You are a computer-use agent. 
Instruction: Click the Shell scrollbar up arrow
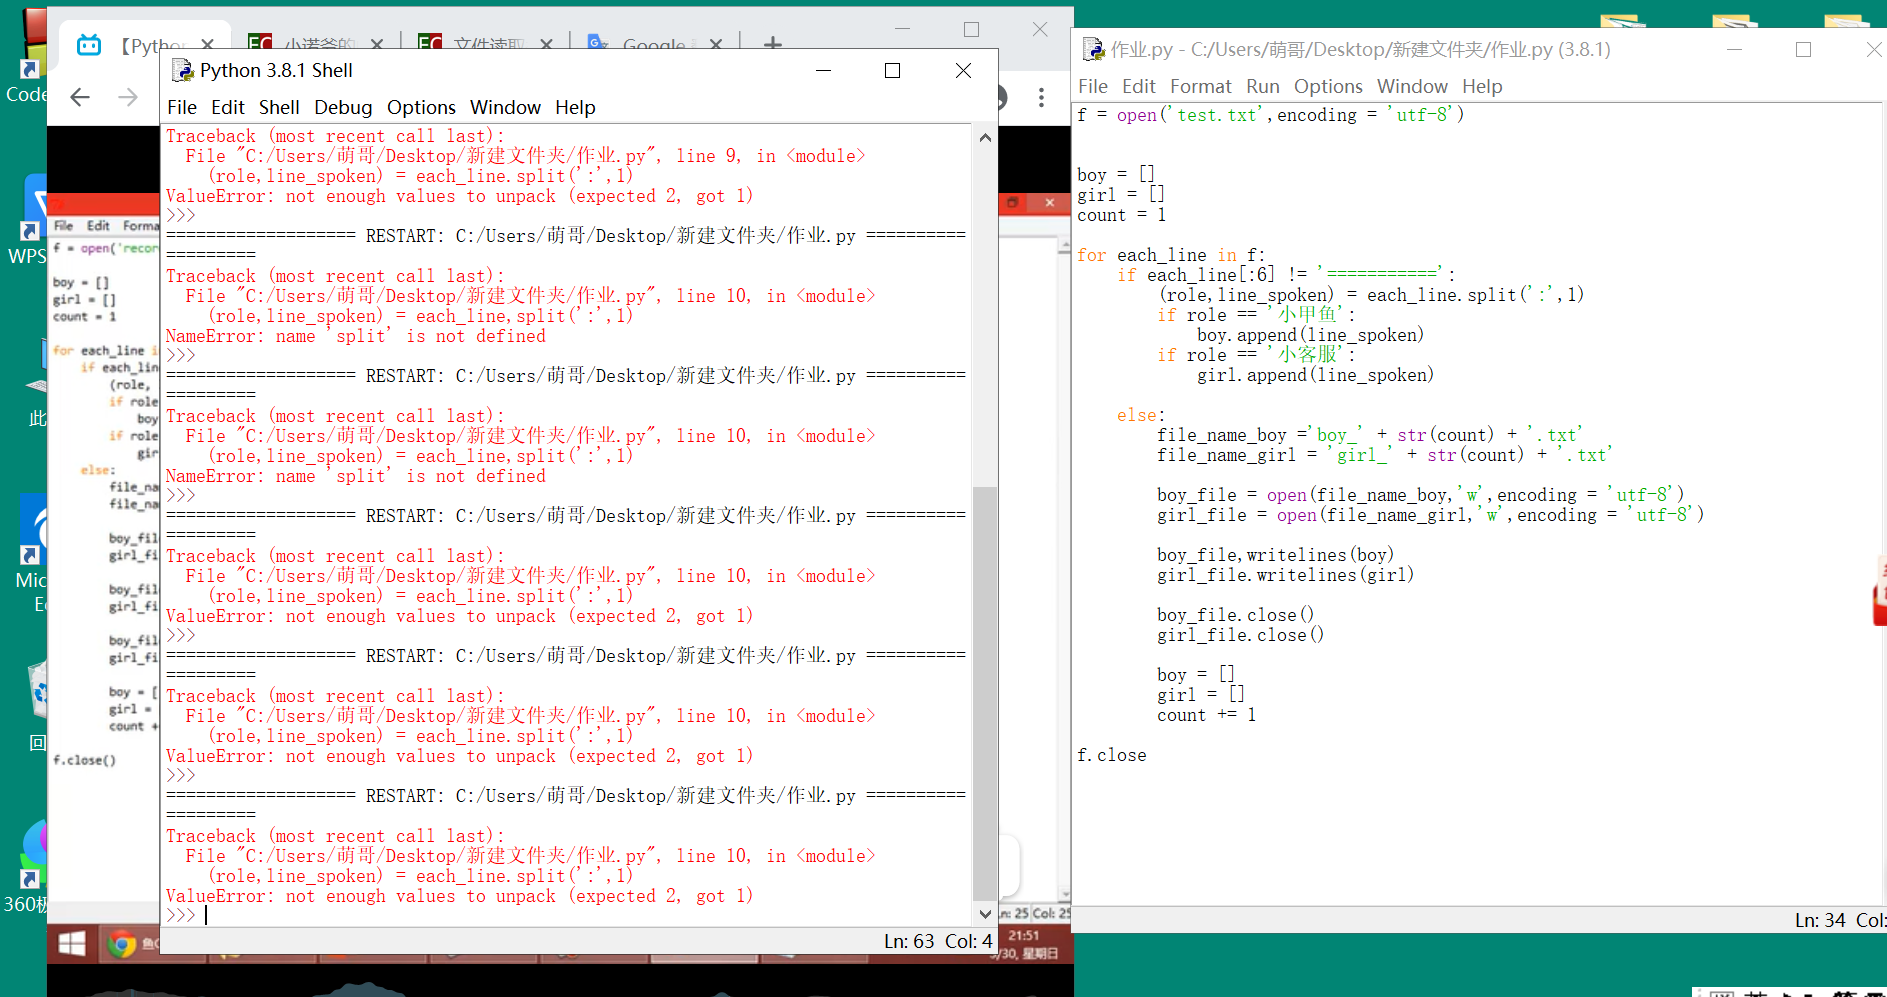[x=985, y=137]
